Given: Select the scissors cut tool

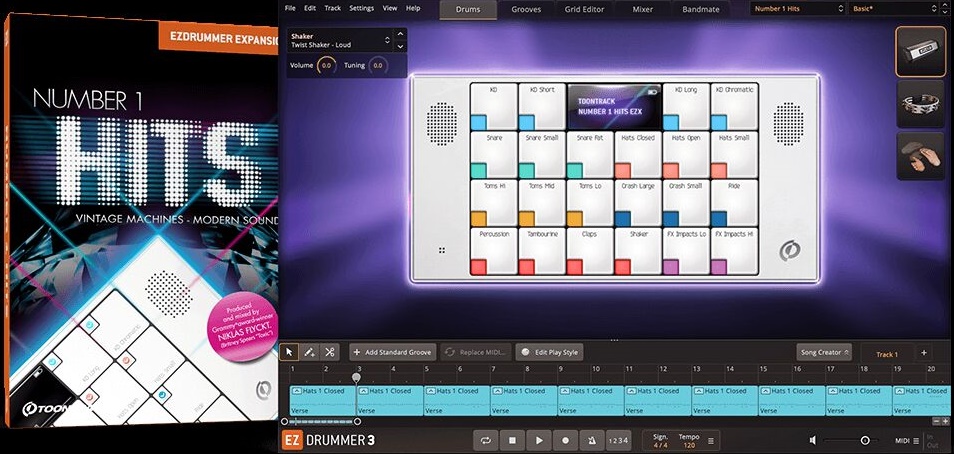Looking at the screenshot, I should pos(330,352).
